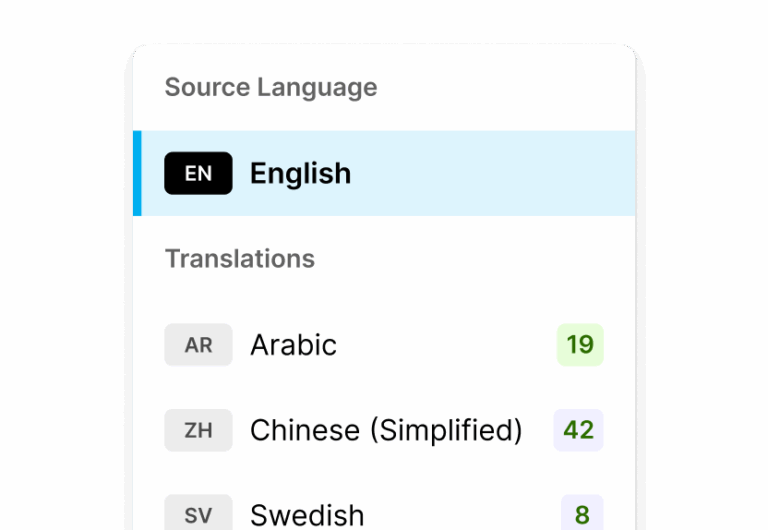
Task: Click the Chinese count badge showing 42
Action: click(578, 430)
